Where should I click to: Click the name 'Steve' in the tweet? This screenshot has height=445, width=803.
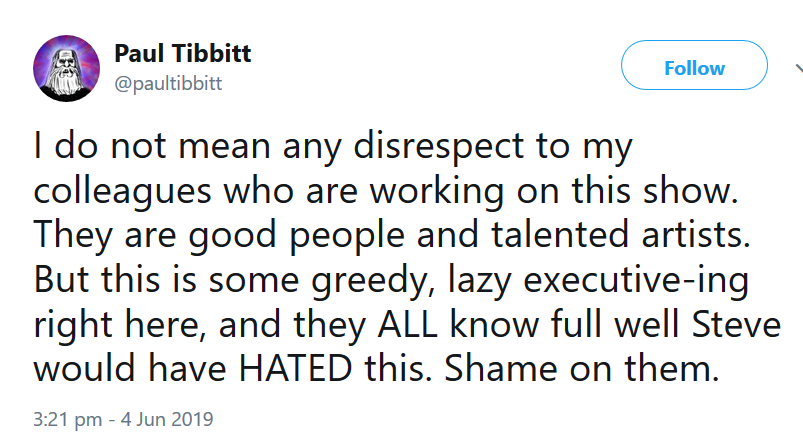(736, 325)
